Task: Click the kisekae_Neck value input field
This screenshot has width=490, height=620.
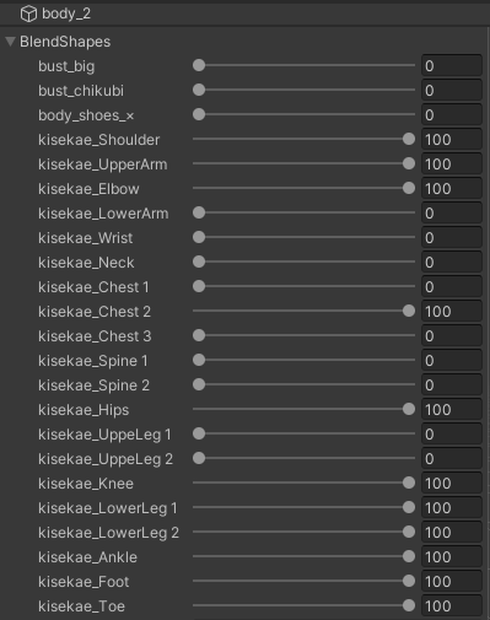Action: click(x=452, y=262)
